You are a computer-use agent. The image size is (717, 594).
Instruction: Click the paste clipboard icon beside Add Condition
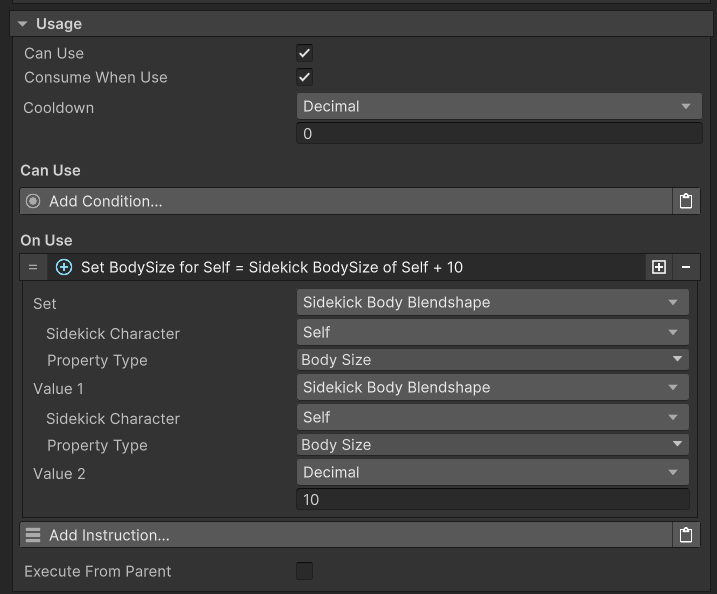685,201
